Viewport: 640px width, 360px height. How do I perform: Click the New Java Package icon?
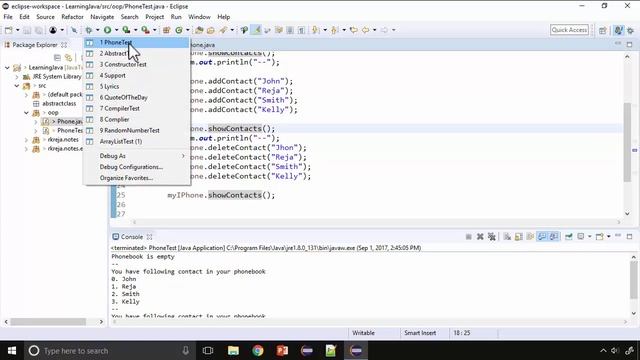tap(167, 30)
